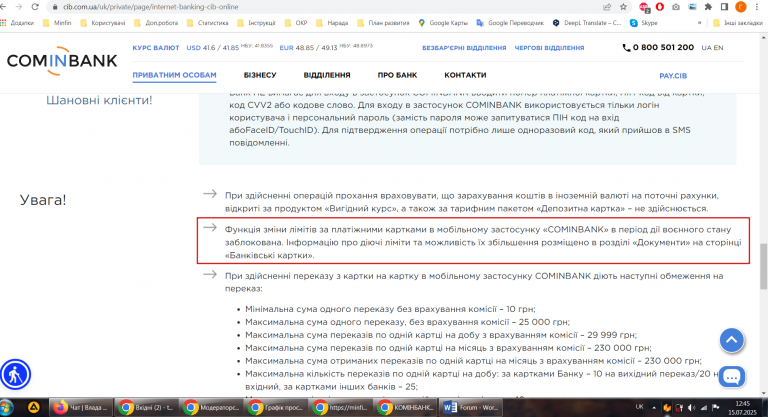
Task: Click the page vertical scrollbar thumb
Action: (x=764, y=266)
